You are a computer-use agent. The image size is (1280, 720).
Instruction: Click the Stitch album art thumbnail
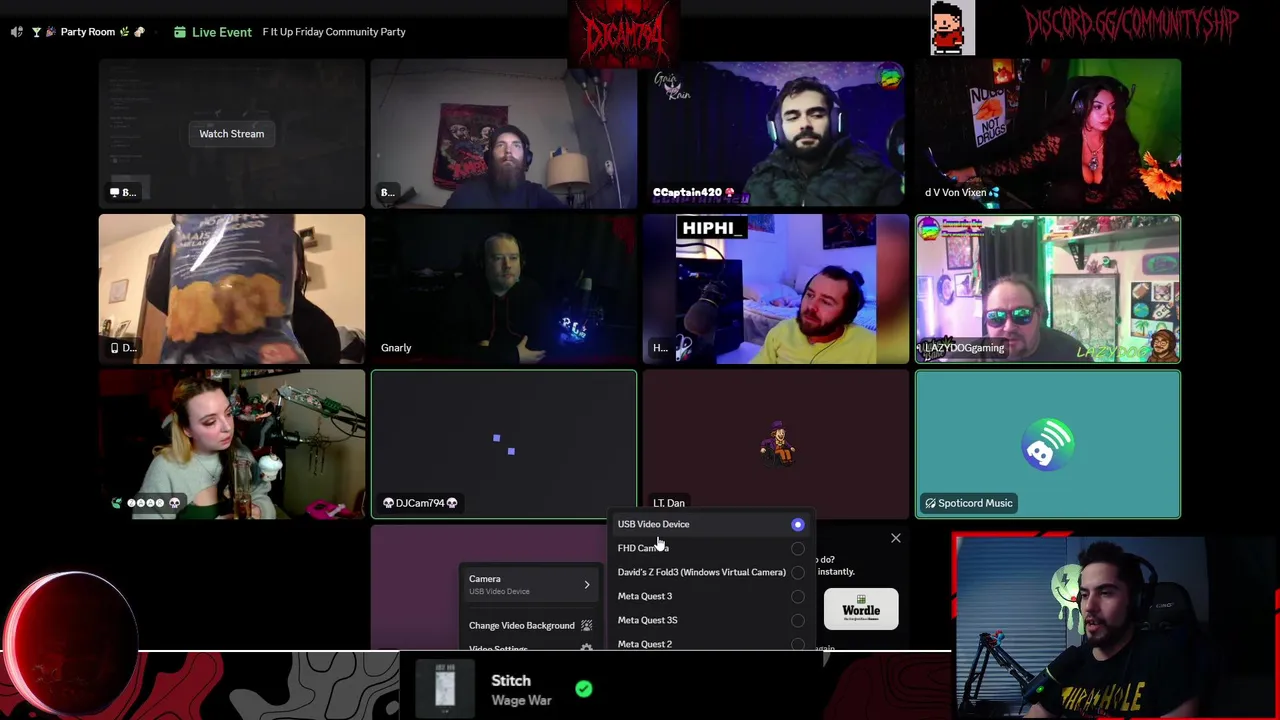point(445,688)
